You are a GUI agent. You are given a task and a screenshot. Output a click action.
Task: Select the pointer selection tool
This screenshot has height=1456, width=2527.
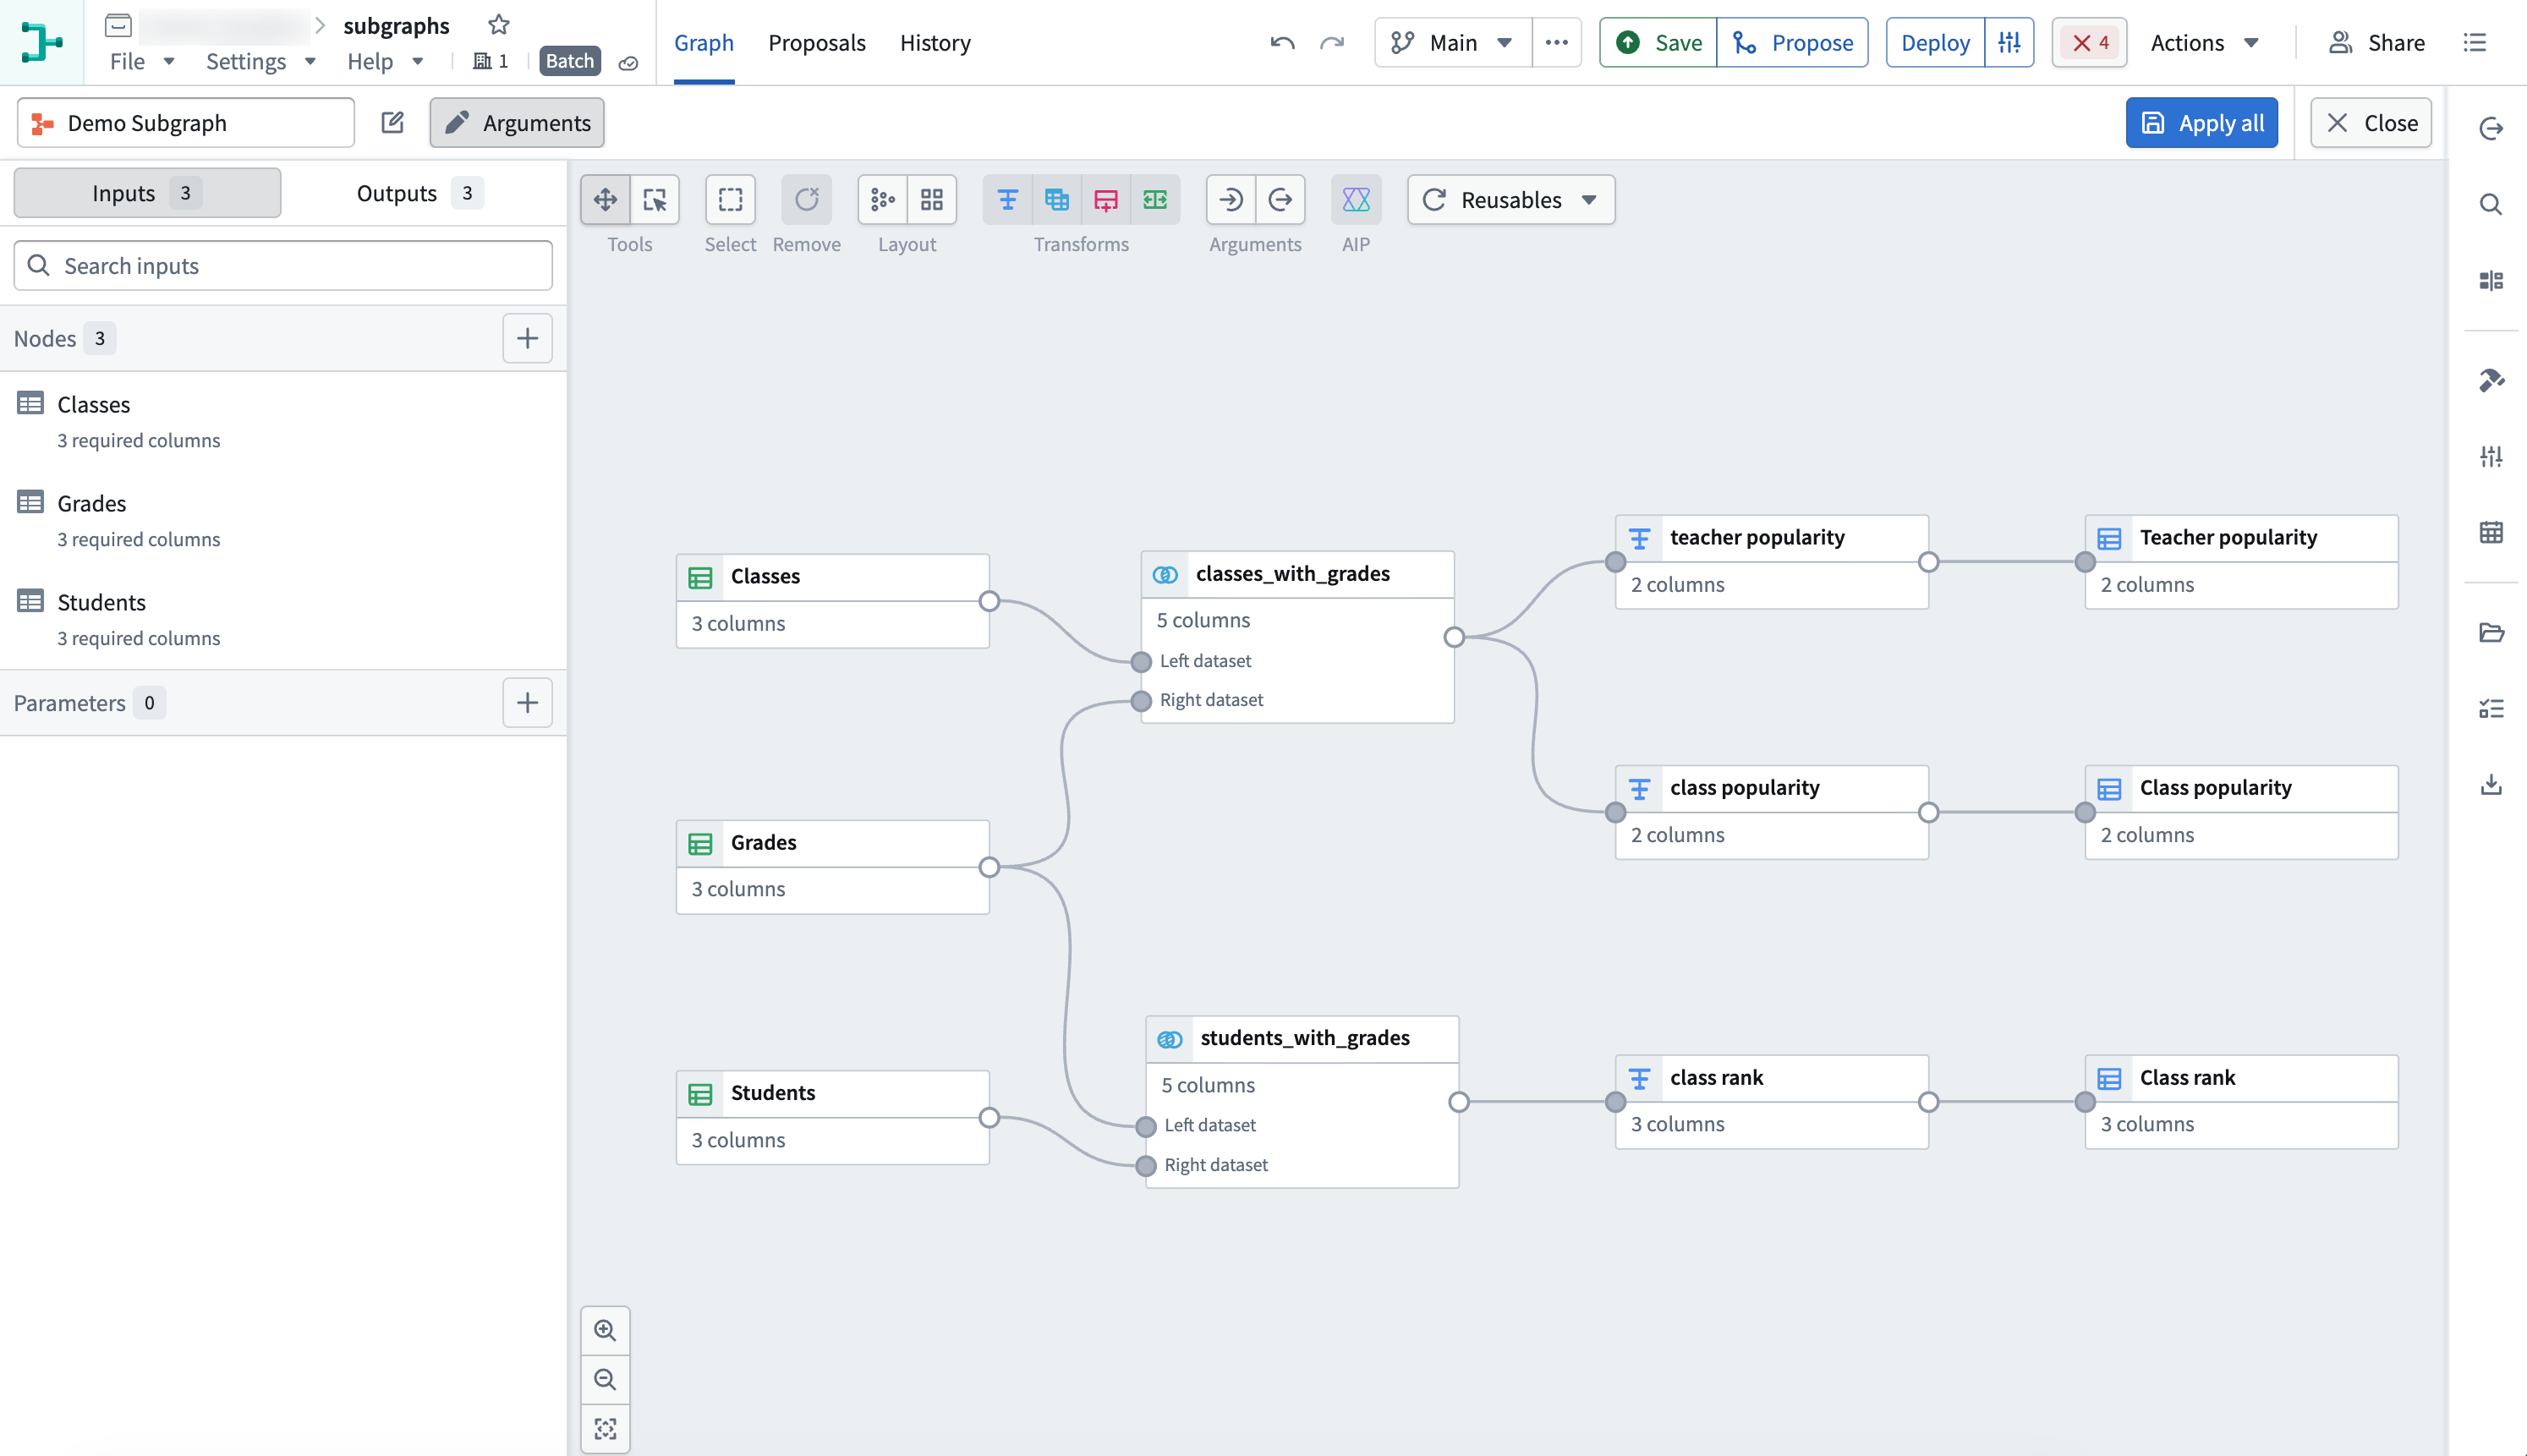click(655, 200)
